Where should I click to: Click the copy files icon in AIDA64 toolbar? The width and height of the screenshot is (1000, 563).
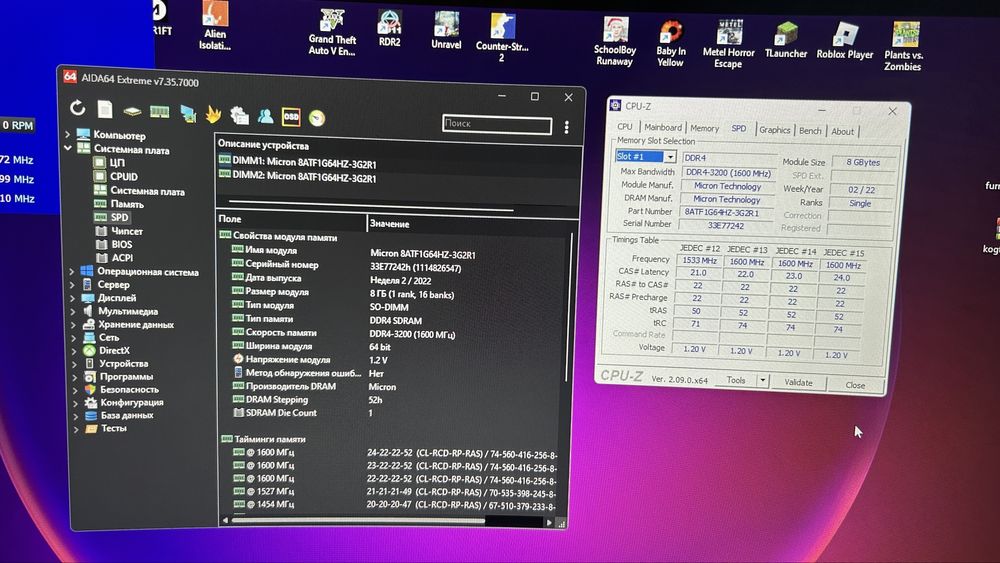coord(239,115)
